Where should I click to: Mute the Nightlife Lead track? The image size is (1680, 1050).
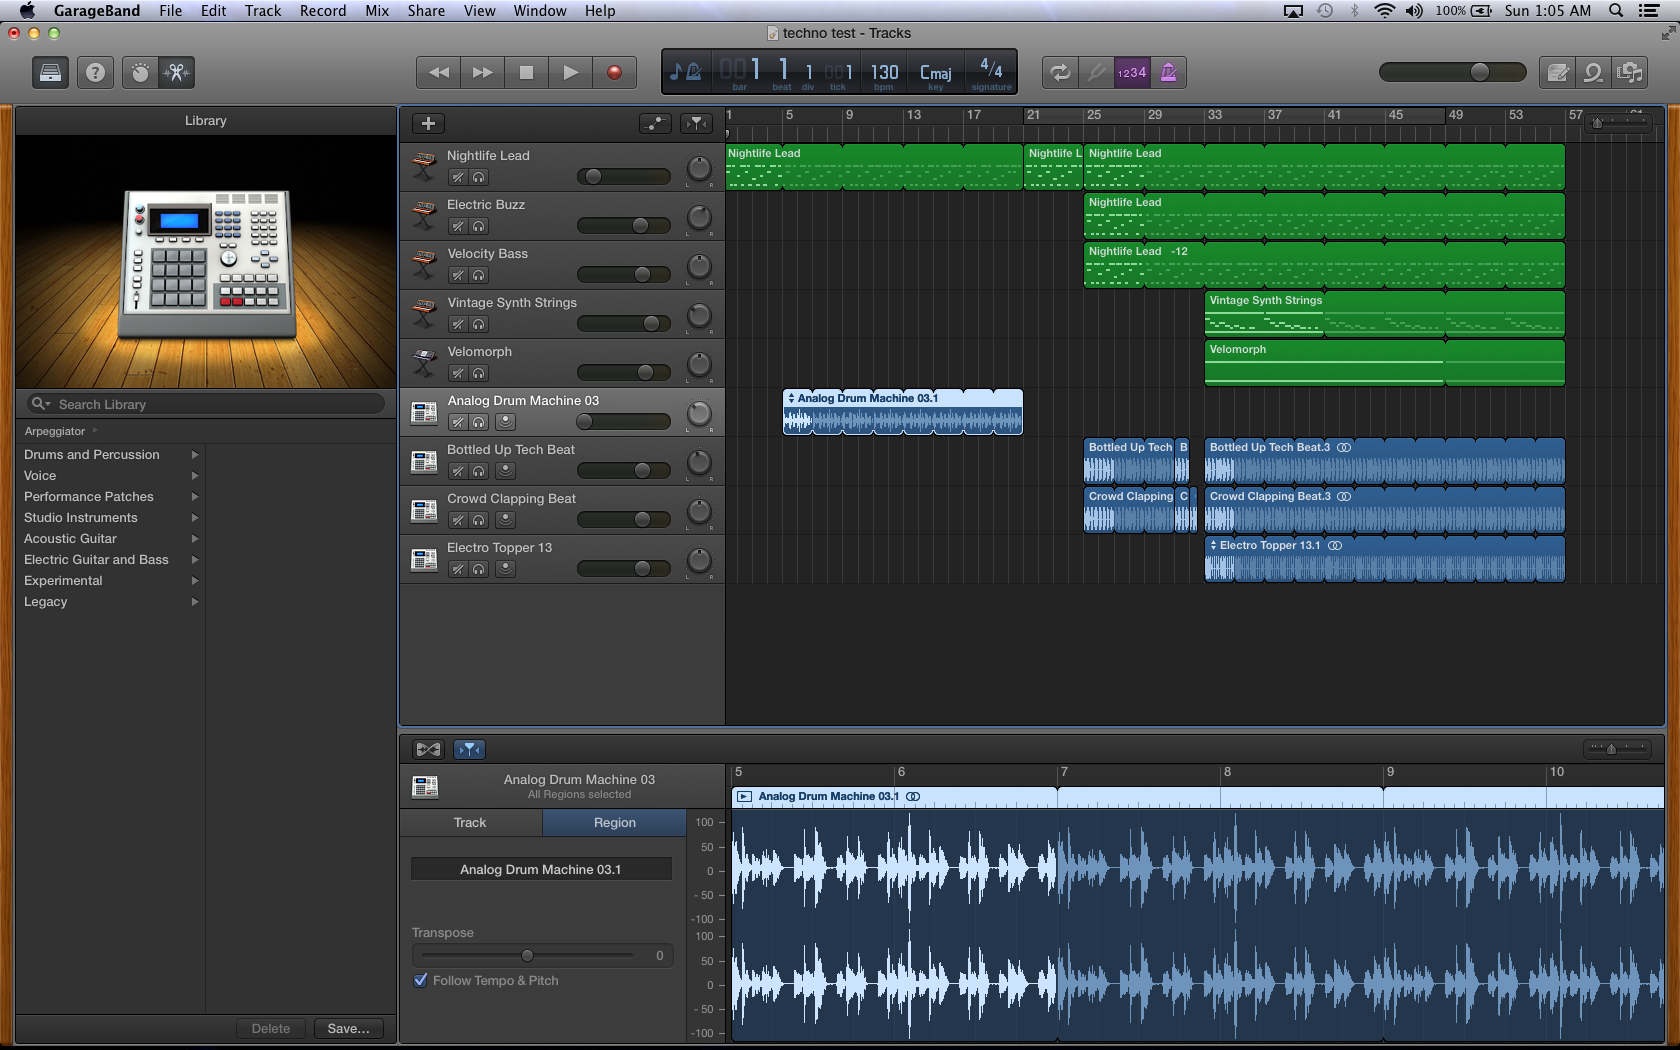click(458, 177)
